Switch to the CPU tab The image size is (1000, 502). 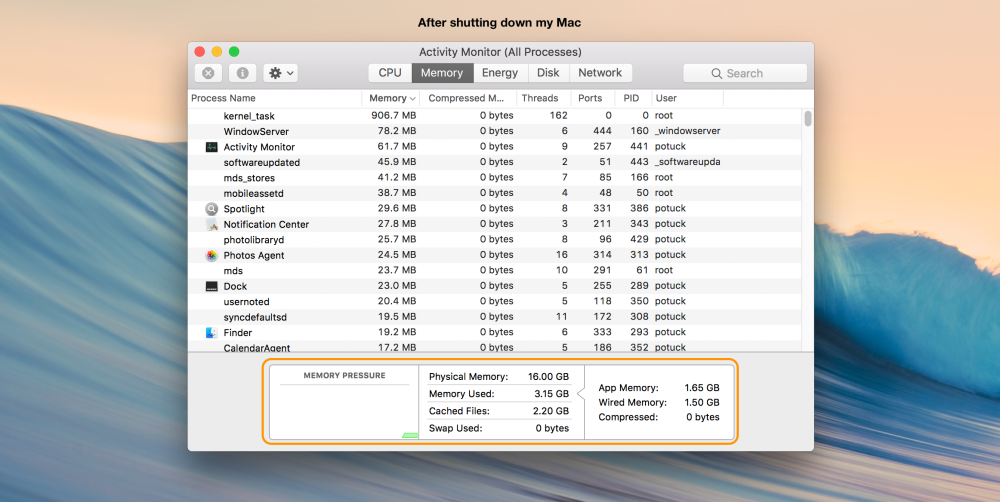390,73
